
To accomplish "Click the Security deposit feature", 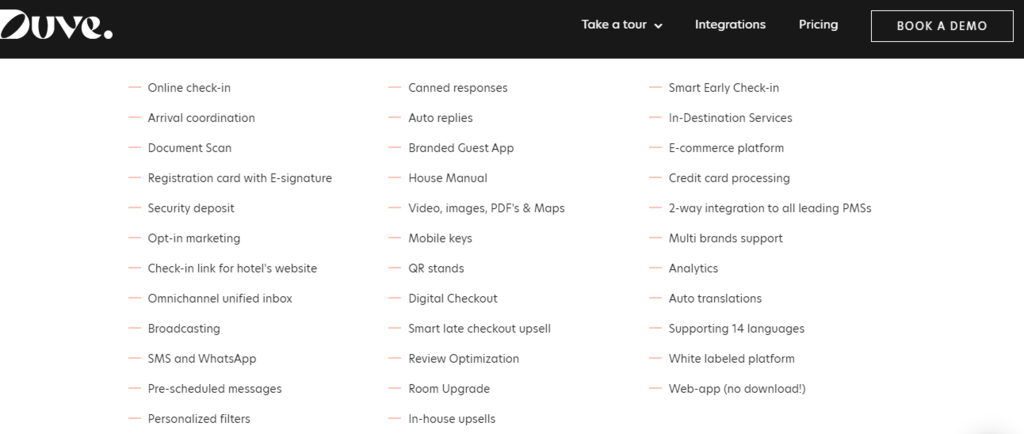I will [x=190, y=208].
